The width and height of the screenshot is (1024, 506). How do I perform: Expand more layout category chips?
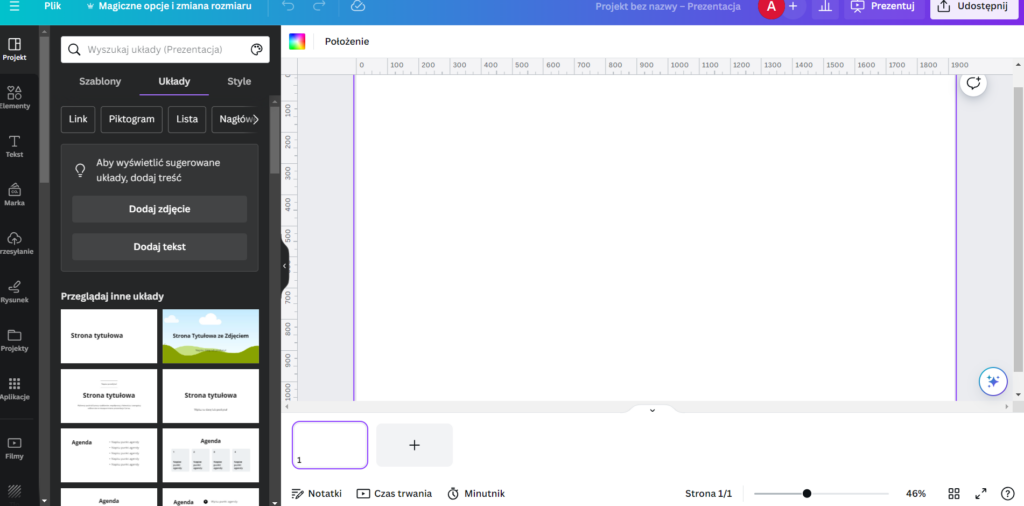256,119
